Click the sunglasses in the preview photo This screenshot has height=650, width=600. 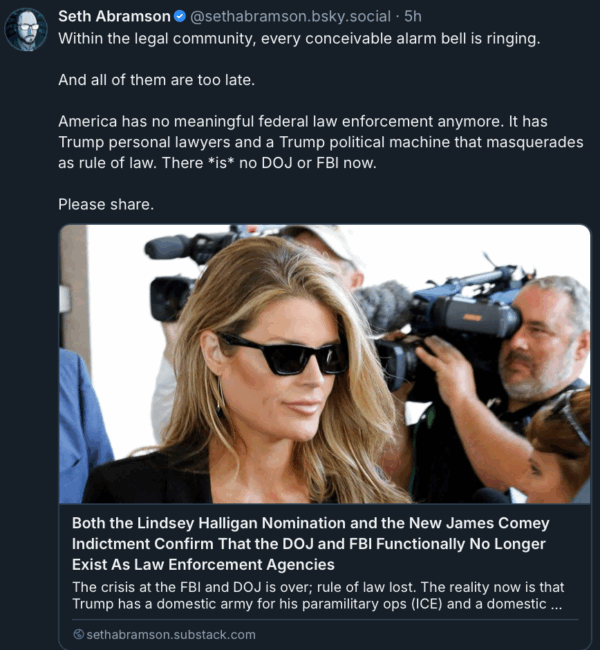pos(283,354)
